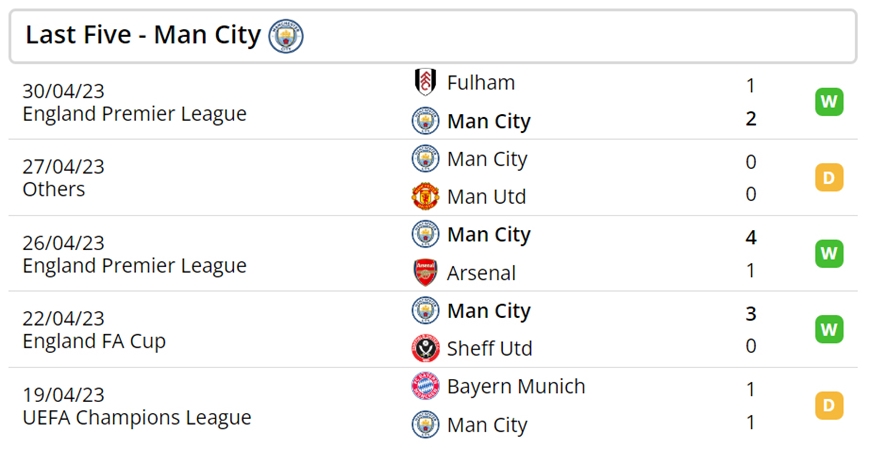Click the yellow D badge for Man Utd match
The image size is (870, 449).
829,178
